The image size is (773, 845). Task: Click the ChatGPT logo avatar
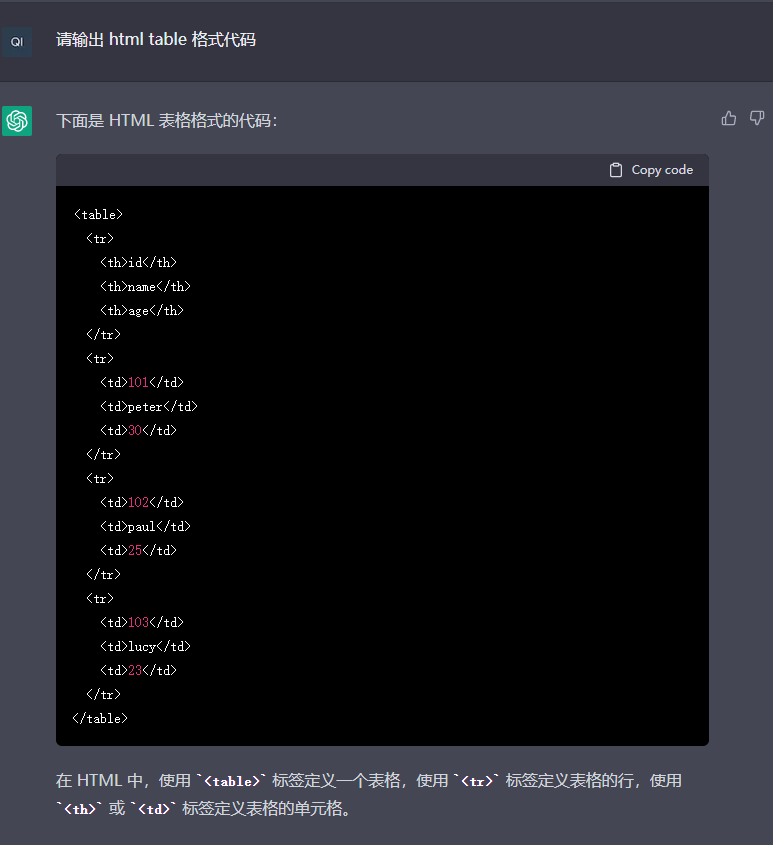[x=17, y=121]
